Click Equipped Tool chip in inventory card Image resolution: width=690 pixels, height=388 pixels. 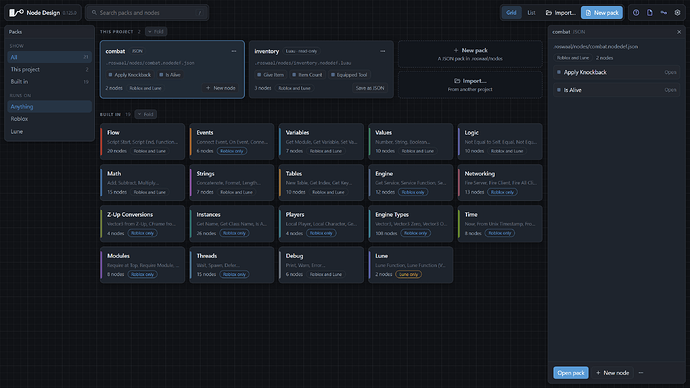point(349,75)
